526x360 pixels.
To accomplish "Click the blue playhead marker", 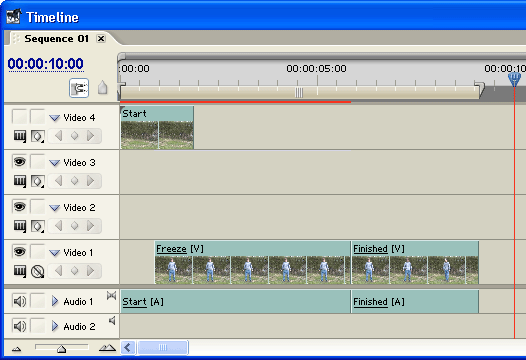I will pyautogui.click(x=514, y=80).
